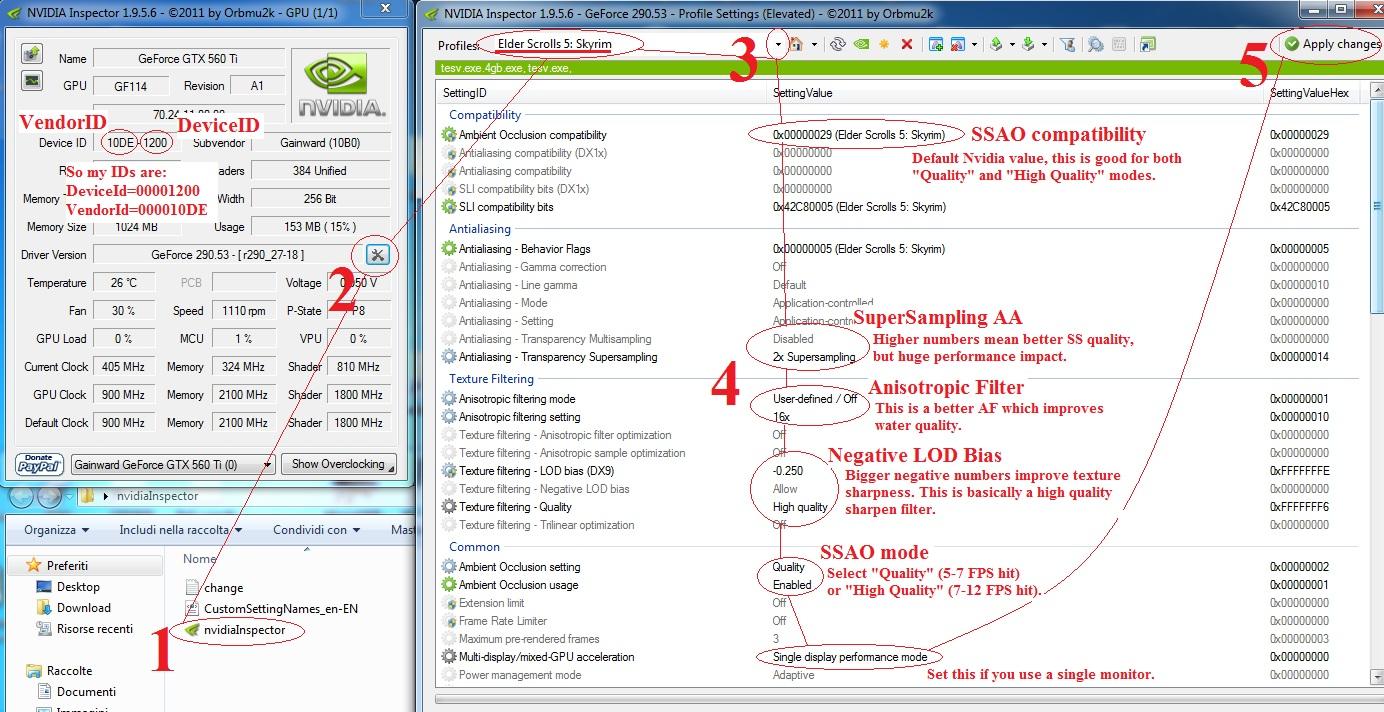1384x712 pixels.
Task: Click the yellow star create profile icon
Action: [884, 44]
